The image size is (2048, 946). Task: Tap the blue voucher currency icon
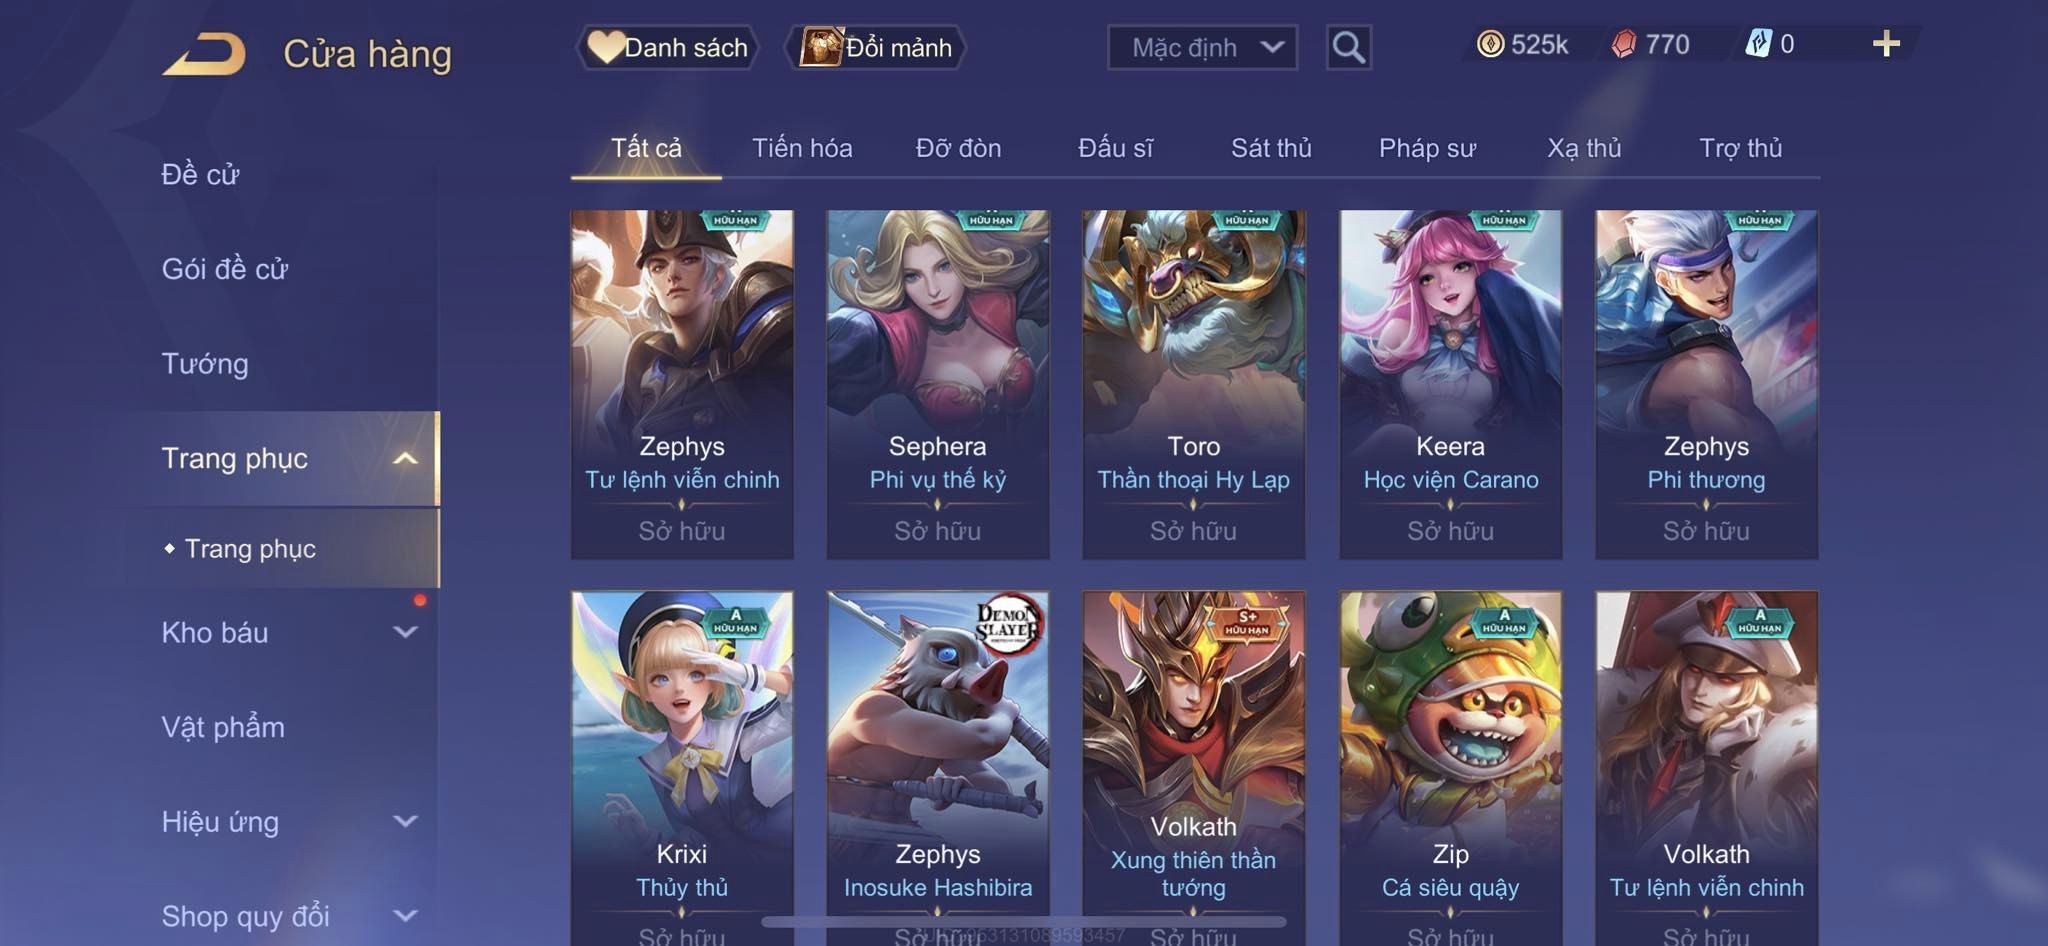1758,43
